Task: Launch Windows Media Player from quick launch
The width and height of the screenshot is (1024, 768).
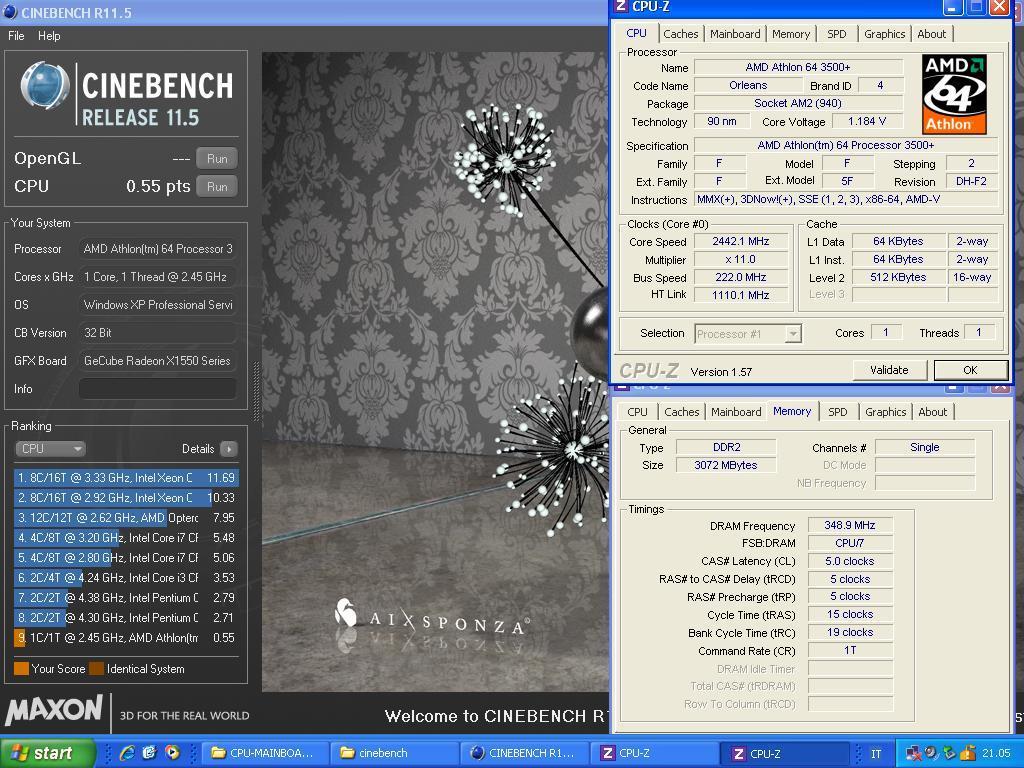Action: pos(172,753)
